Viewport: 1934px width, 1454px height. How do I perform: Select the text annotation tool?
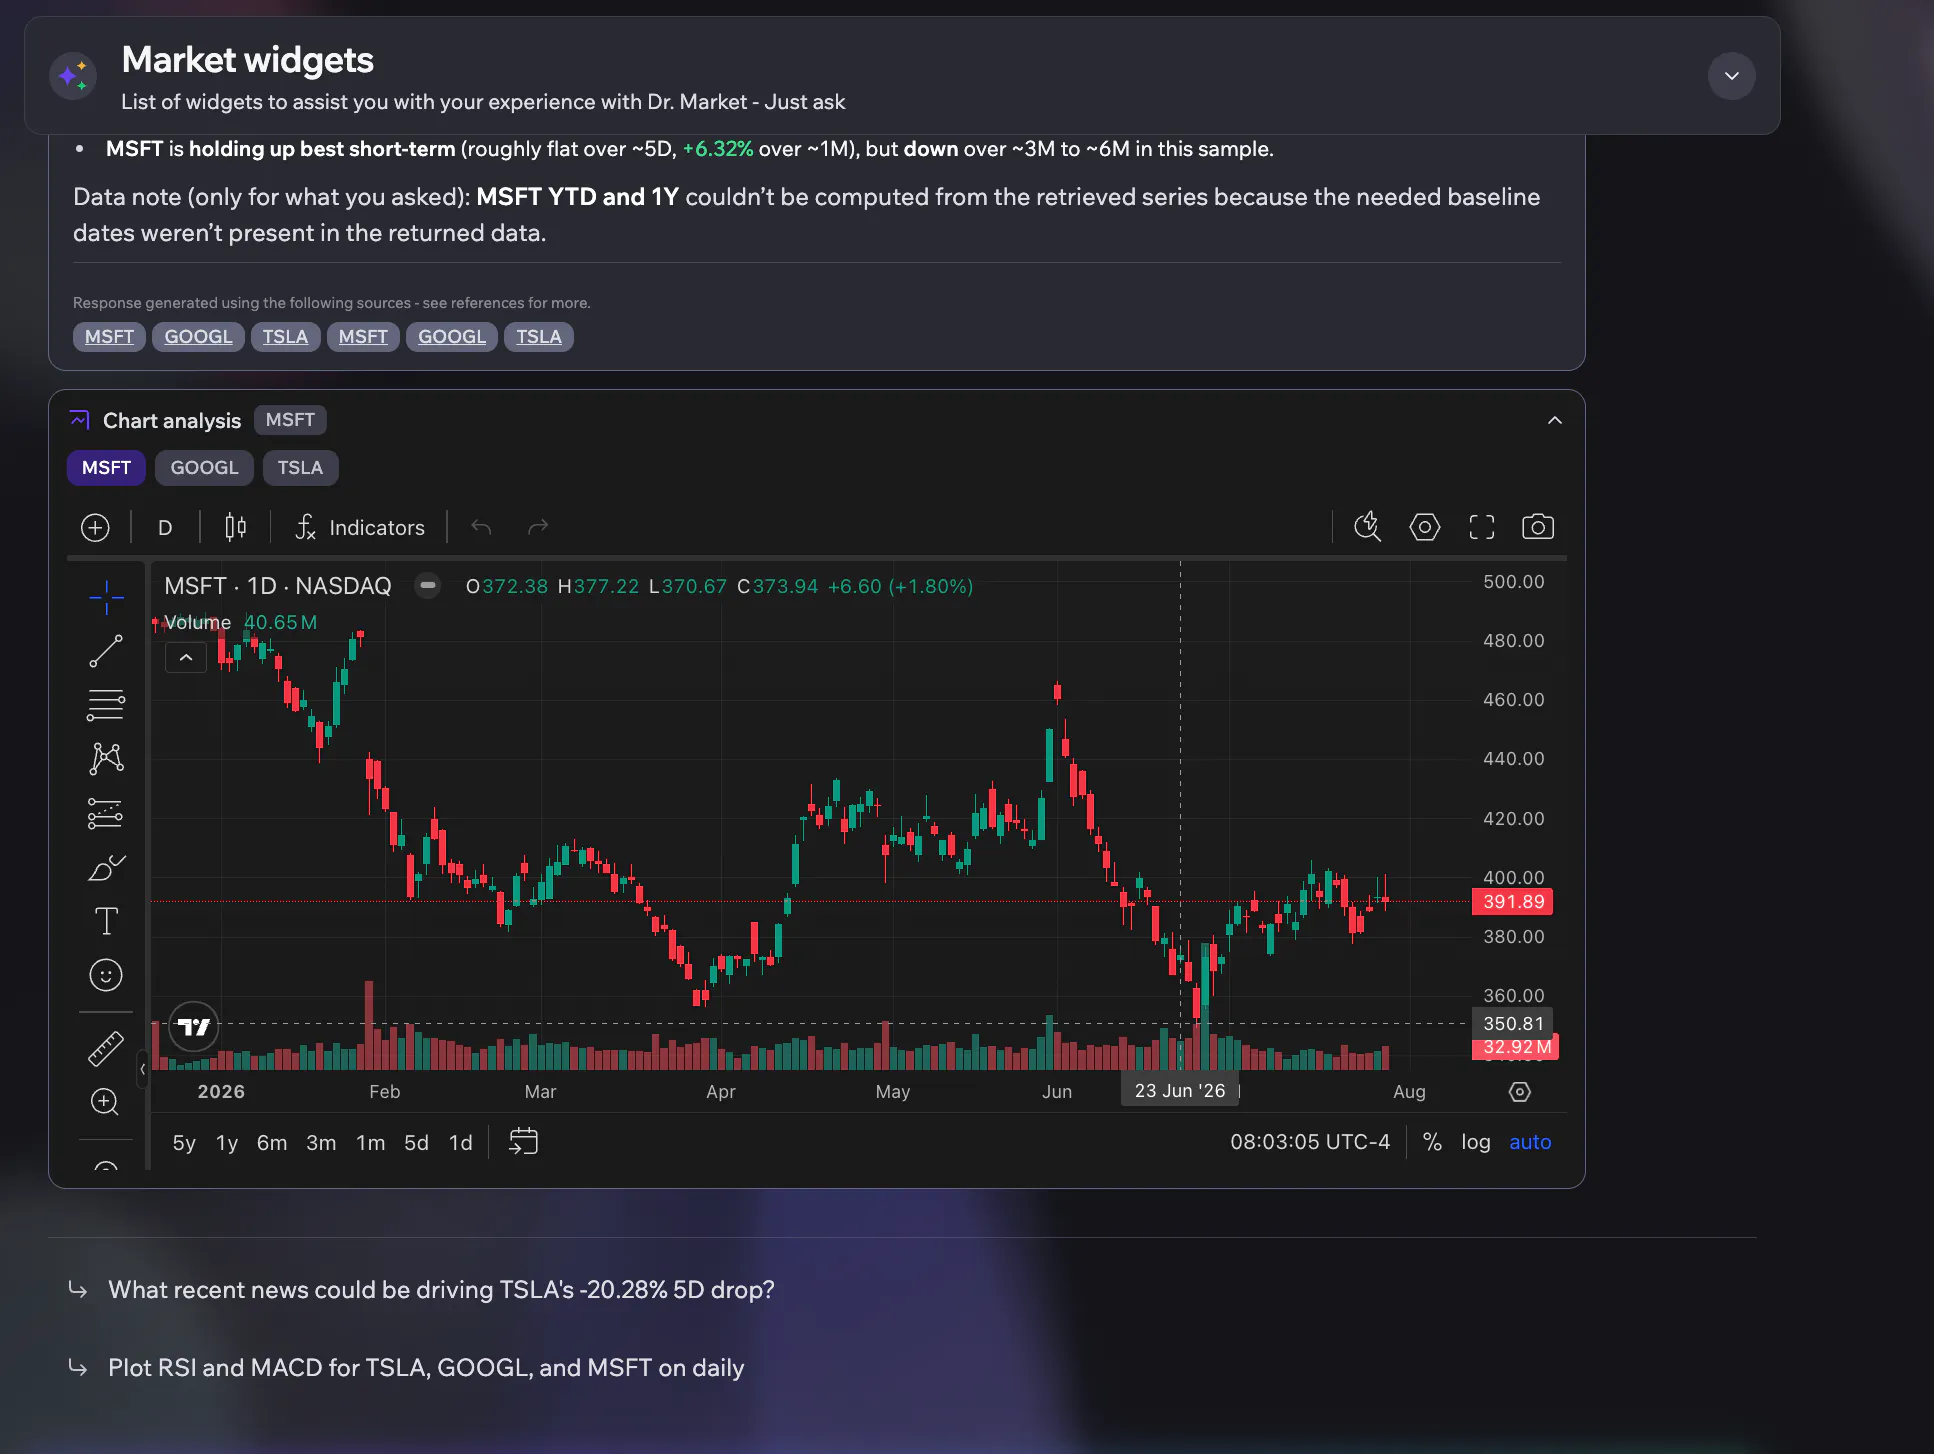[106, 921]
